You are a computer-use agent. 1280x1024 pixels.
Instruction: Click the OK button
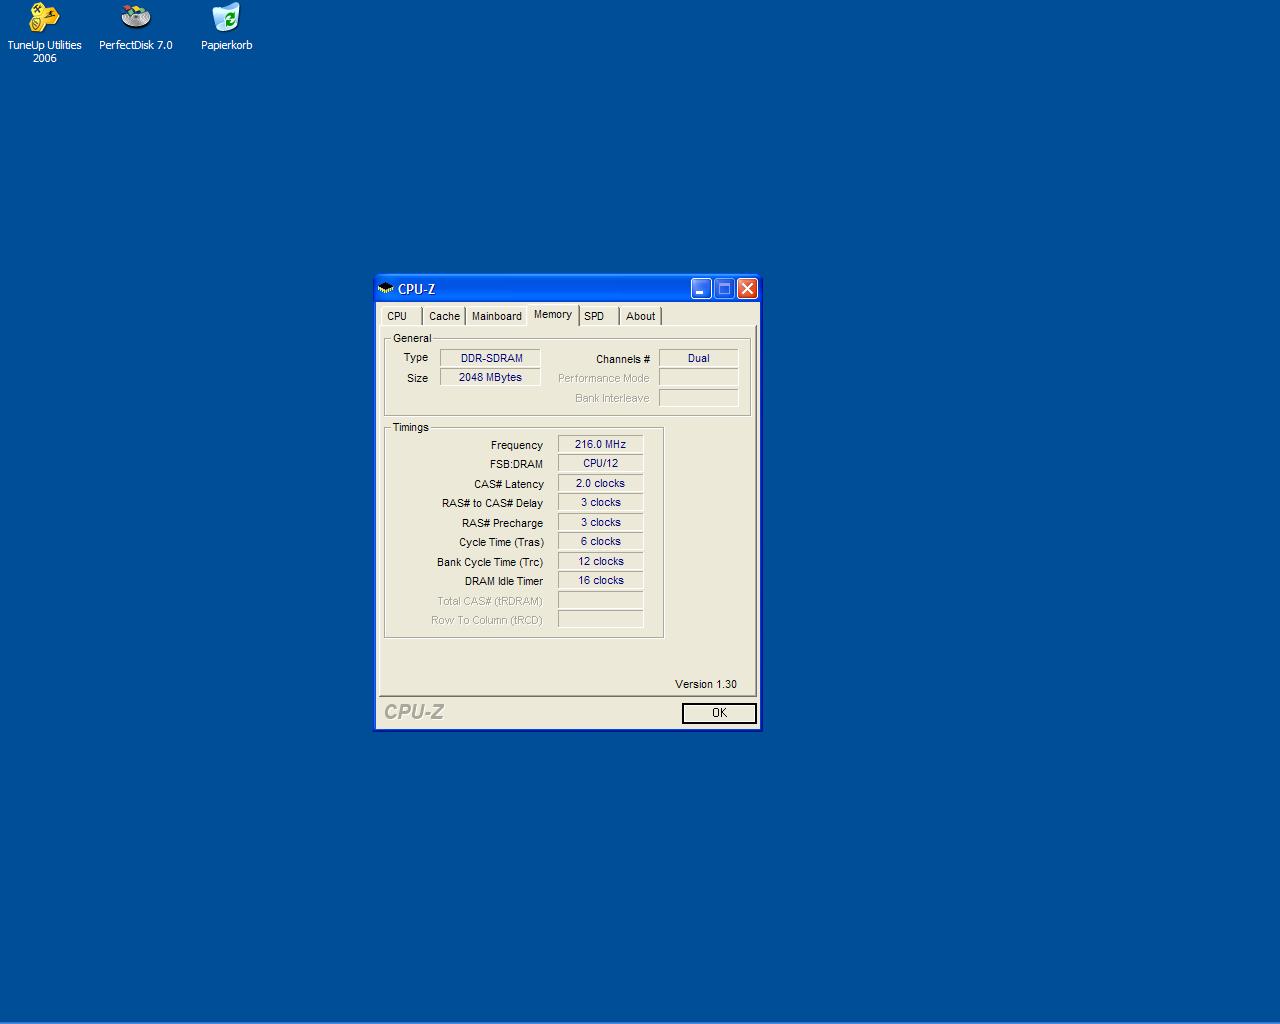(x=719, y=713)
